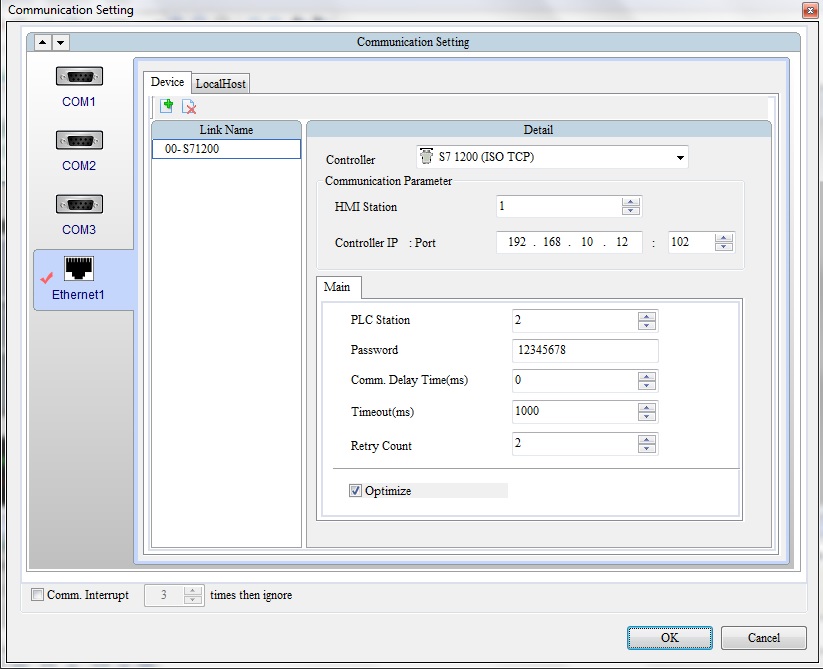Open the Controller dropdown list
This screenshot has height=669, width=823.
(x=680, y=158)
